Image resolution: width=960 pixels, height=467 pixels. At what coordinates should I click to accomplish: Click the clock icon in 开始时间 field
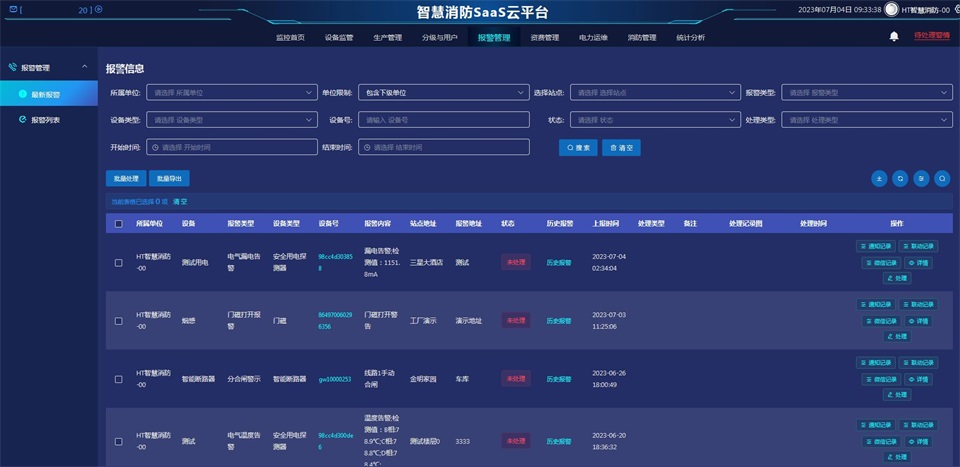tap(156, 148)
